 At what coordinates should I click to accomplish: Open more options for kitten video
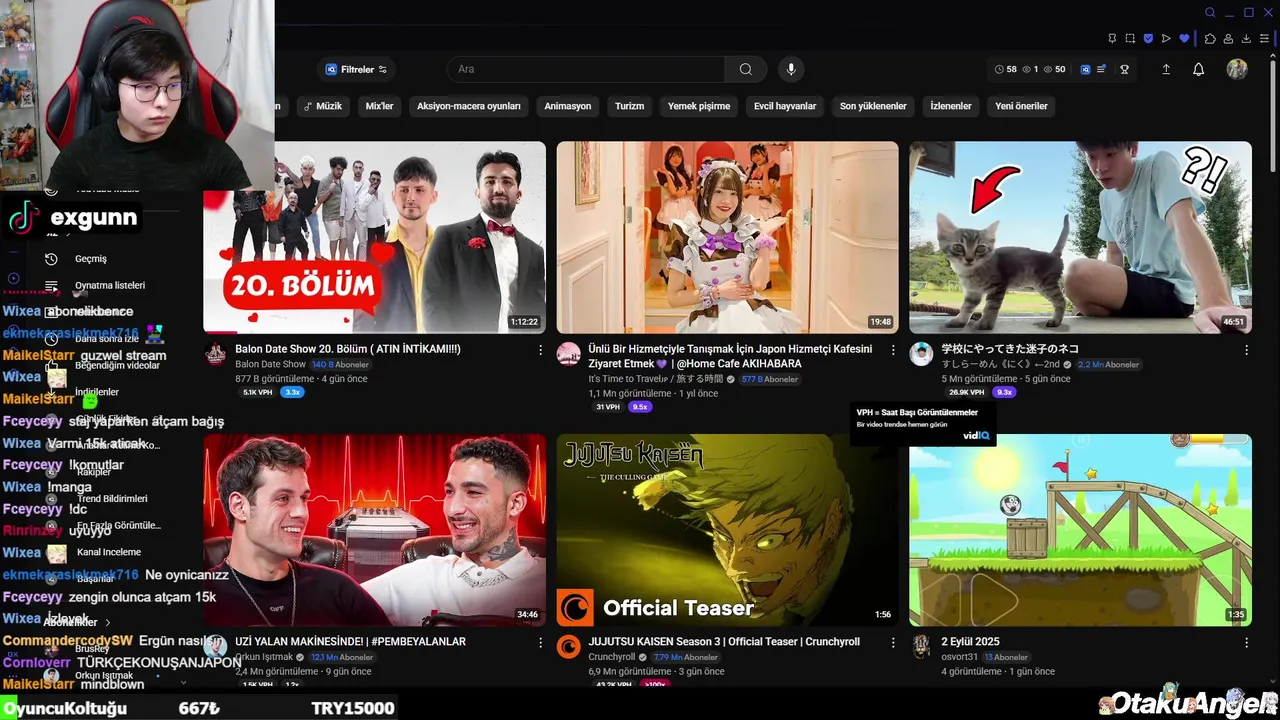tap(1246, 350)
